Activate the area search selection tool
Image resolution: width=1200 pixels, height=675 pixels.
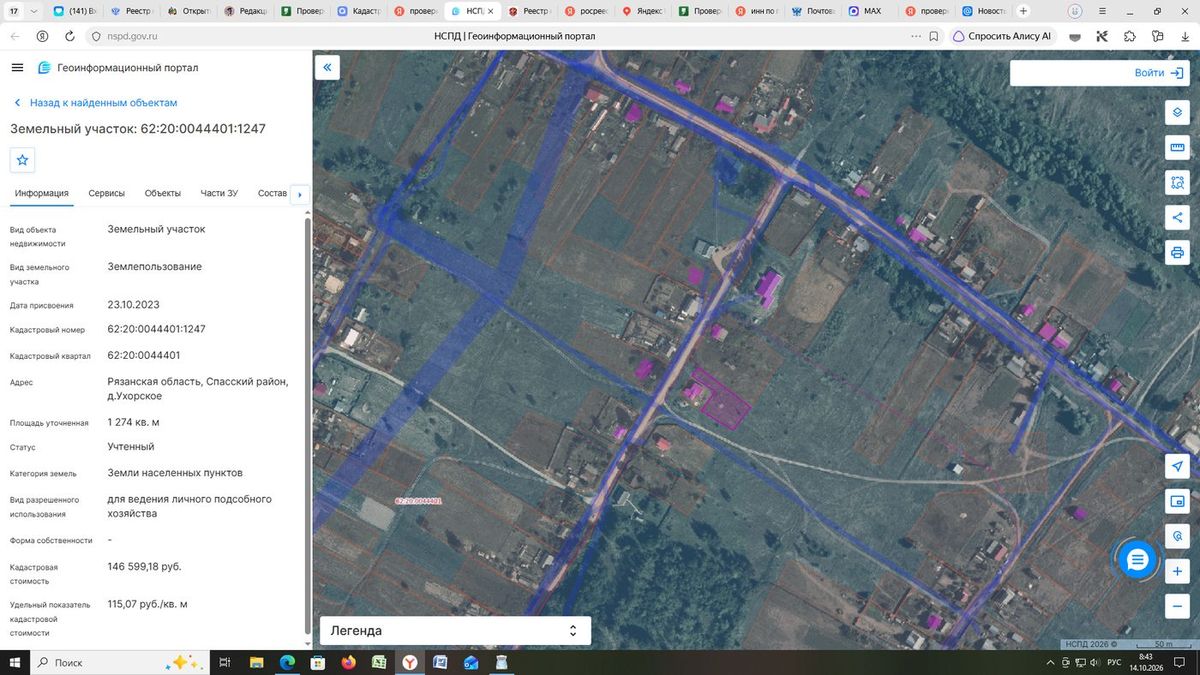click(x=1177, y=183)
